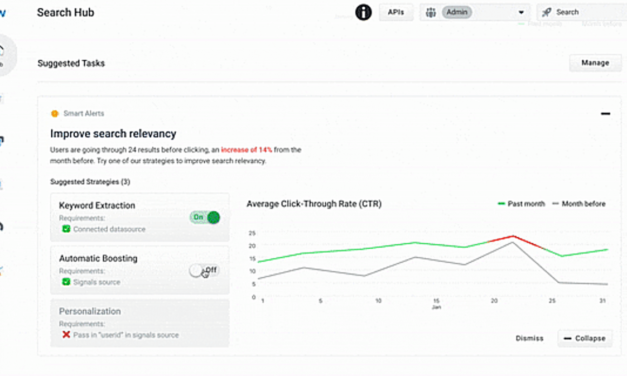Image resolution: width=627 pixels, height=376 pixels.
Task: Toggle the Month before legend entry
Action: [x=579, y=204]
